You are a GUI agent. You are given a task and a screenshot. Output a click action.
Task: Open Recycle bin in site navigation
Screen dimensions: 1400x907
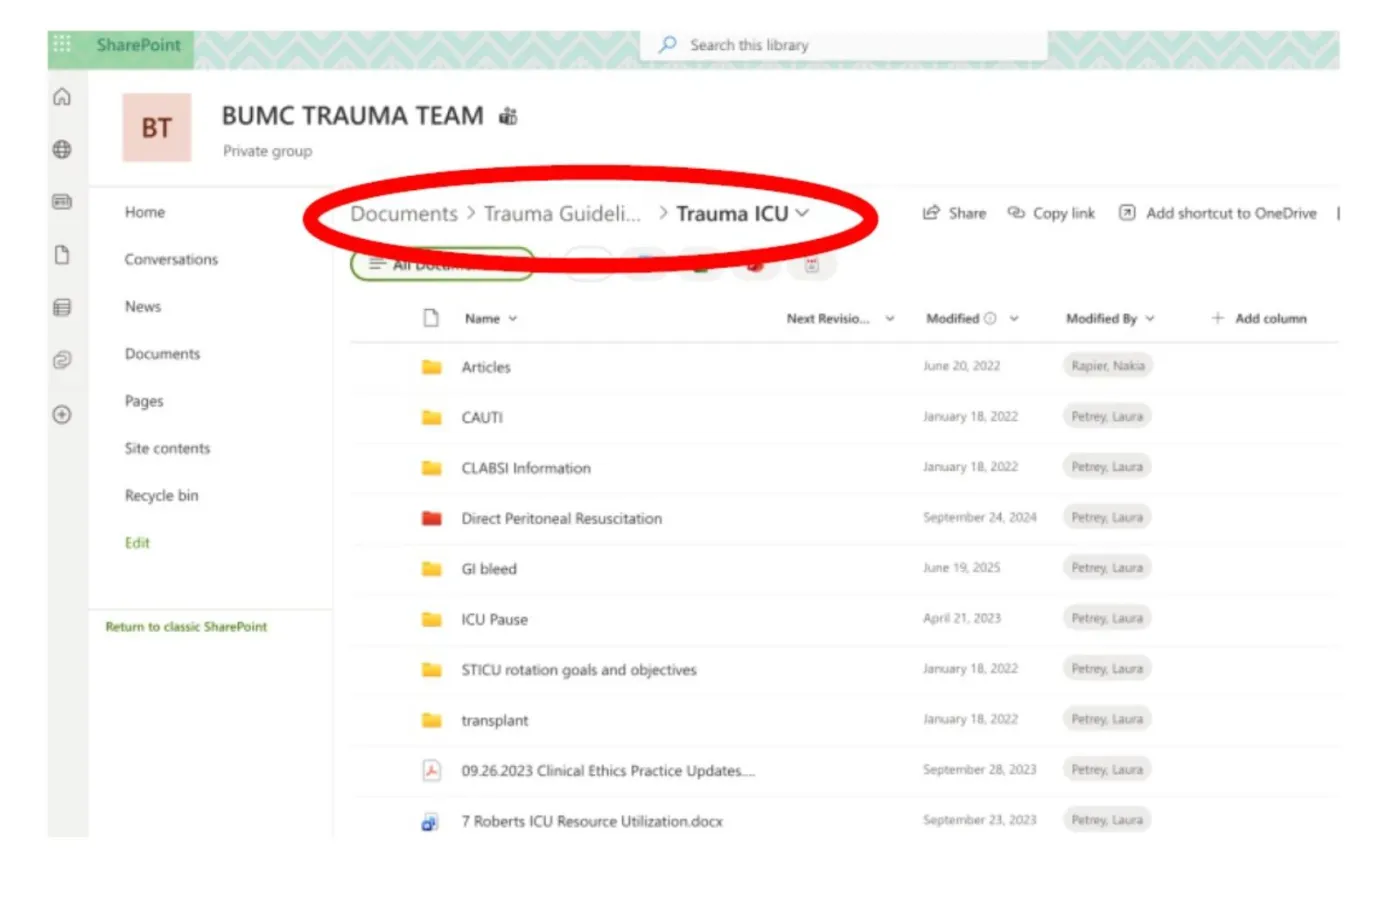[x=161, y=495]
